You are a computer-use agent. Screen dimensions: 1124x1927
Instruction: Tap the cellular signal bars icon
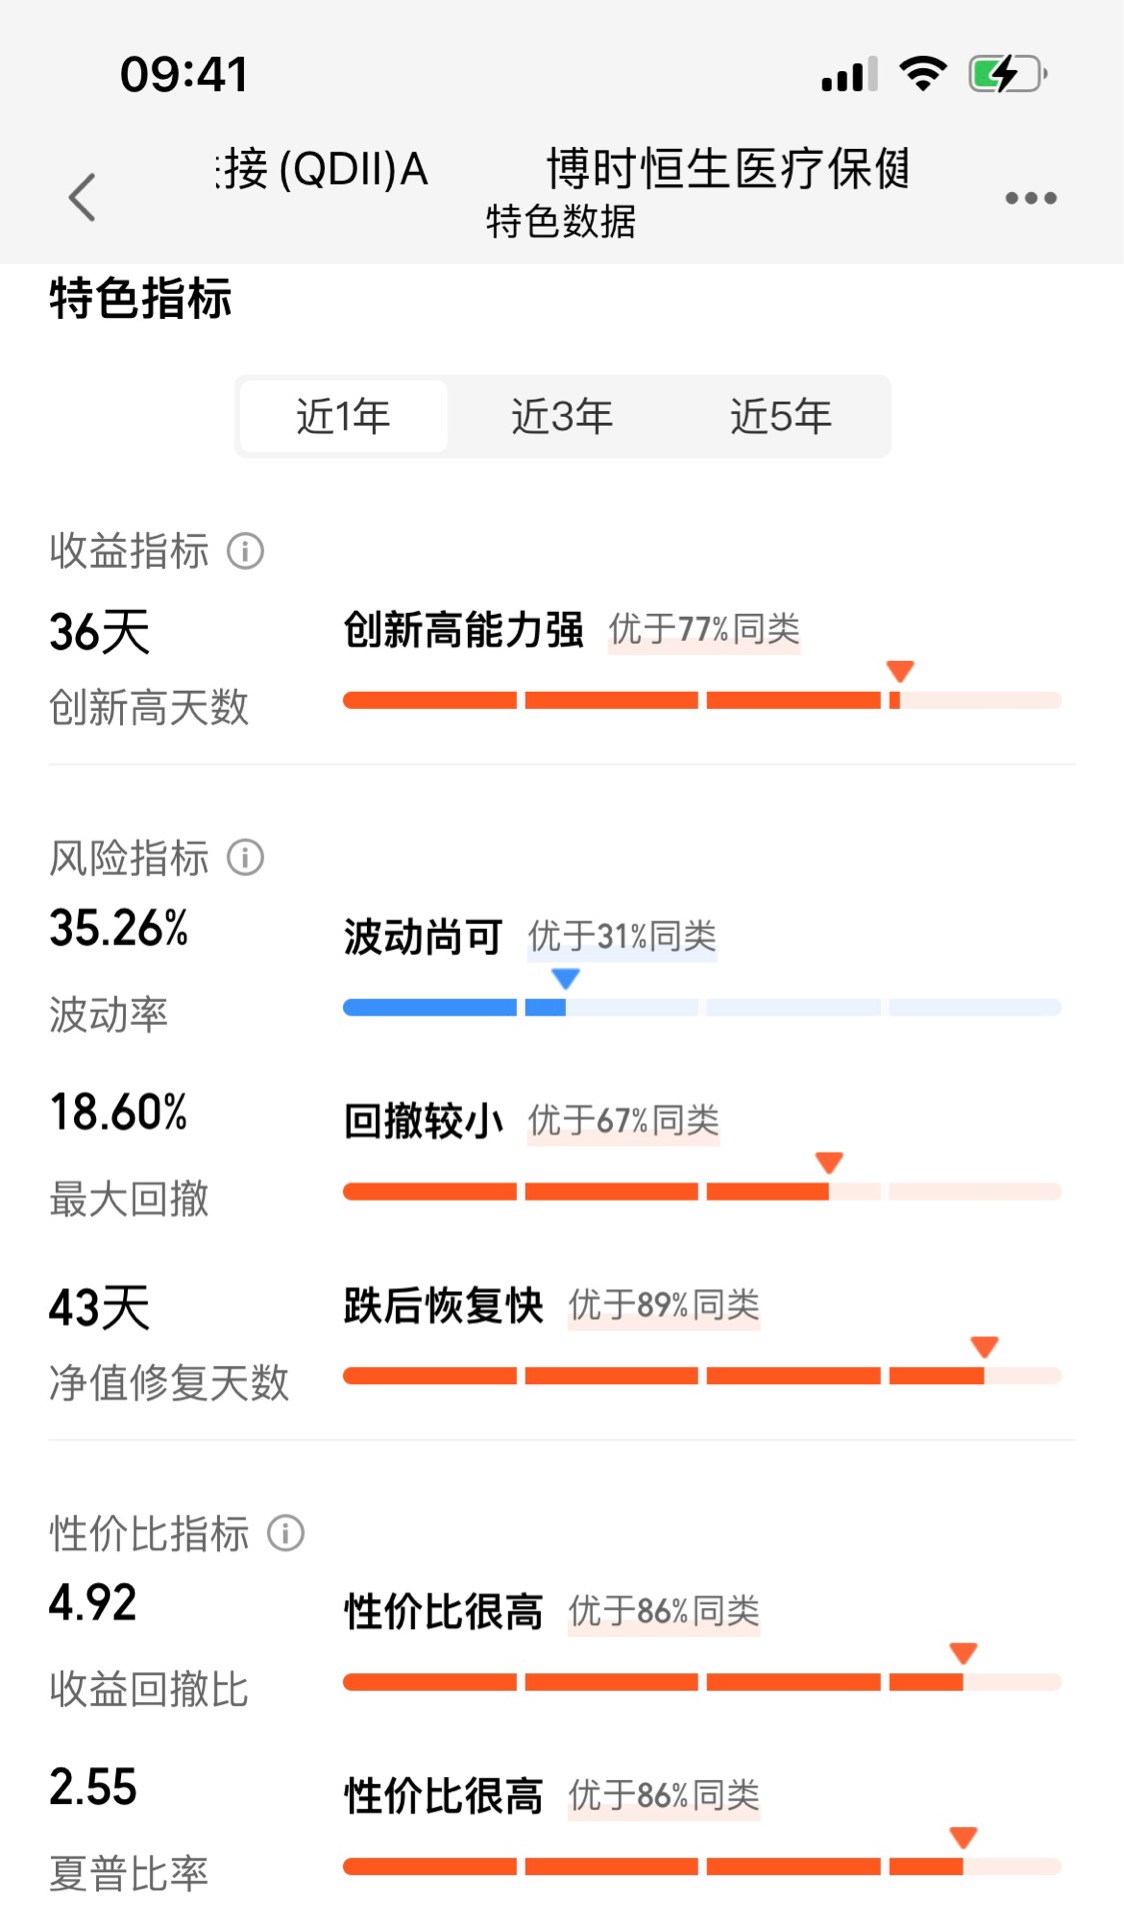pos(850,75)
